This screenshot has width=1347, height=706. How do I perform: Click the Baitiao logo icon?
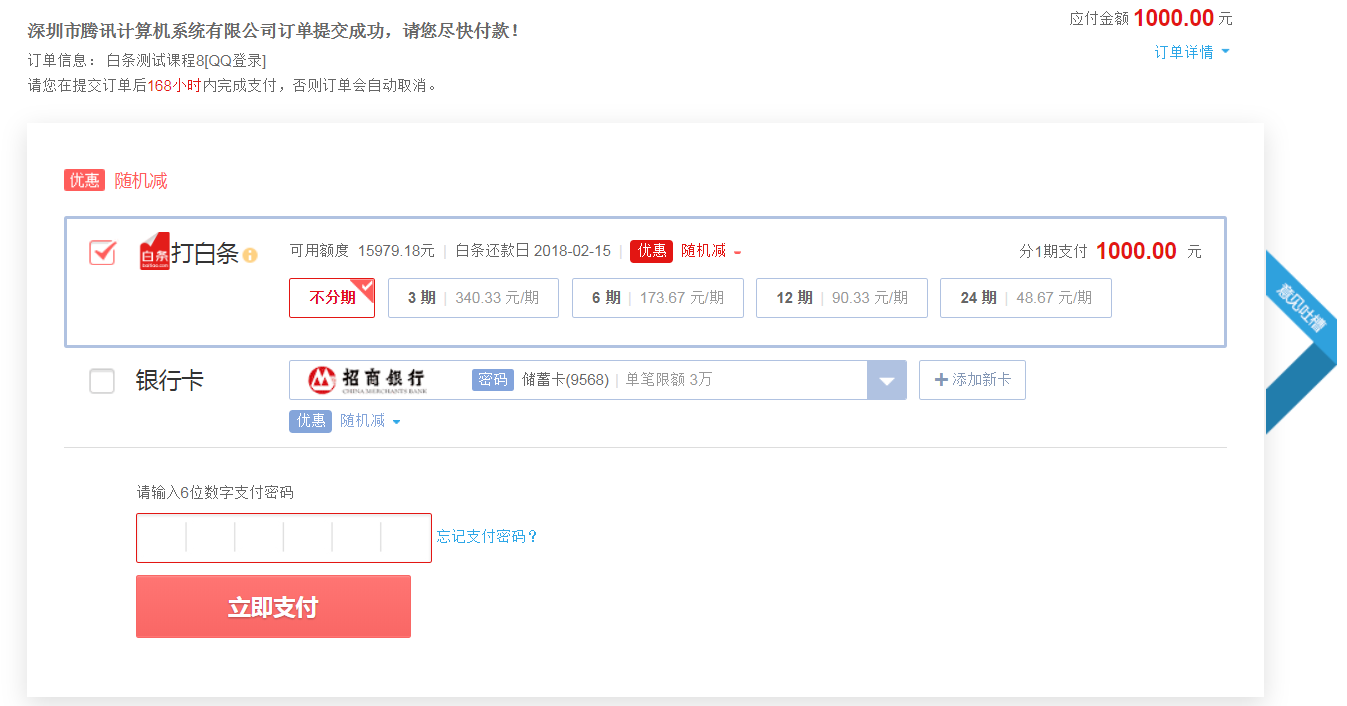pyautogui.click(x=154, y=251)
